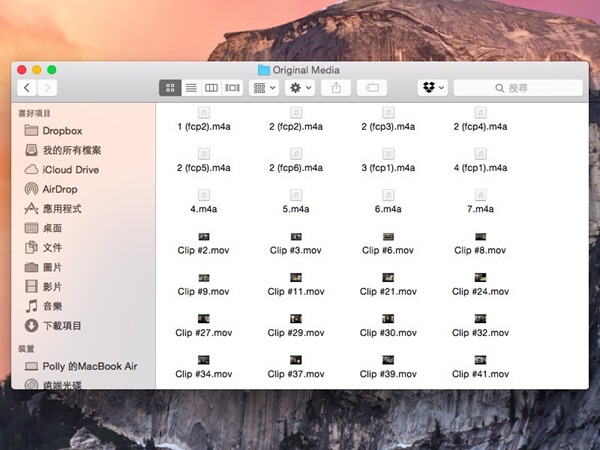This screenshot has width=600, height=450.
Task: Switch to icon view in toolbar
Action: click(169, 88)
